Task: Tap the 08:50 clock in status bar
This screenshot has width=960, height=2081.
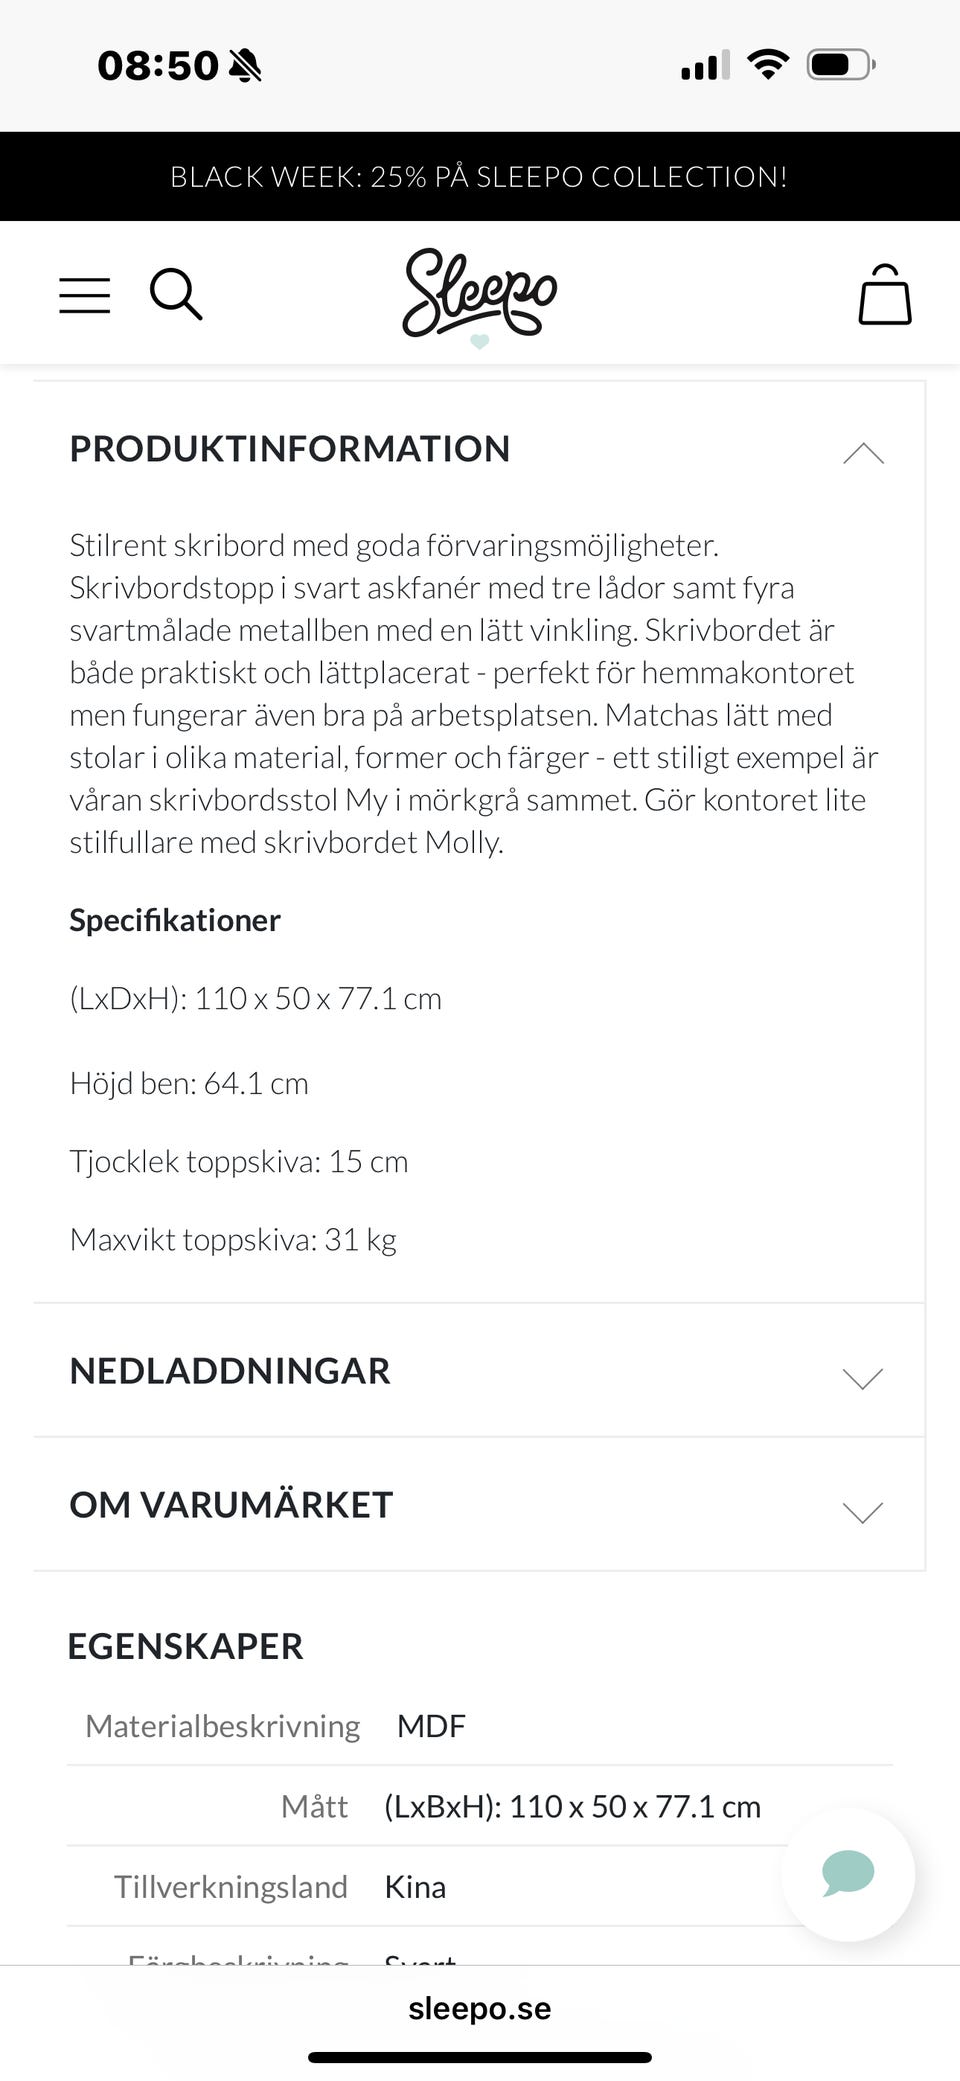Action: pyautogui.click(x=158, y=66)
